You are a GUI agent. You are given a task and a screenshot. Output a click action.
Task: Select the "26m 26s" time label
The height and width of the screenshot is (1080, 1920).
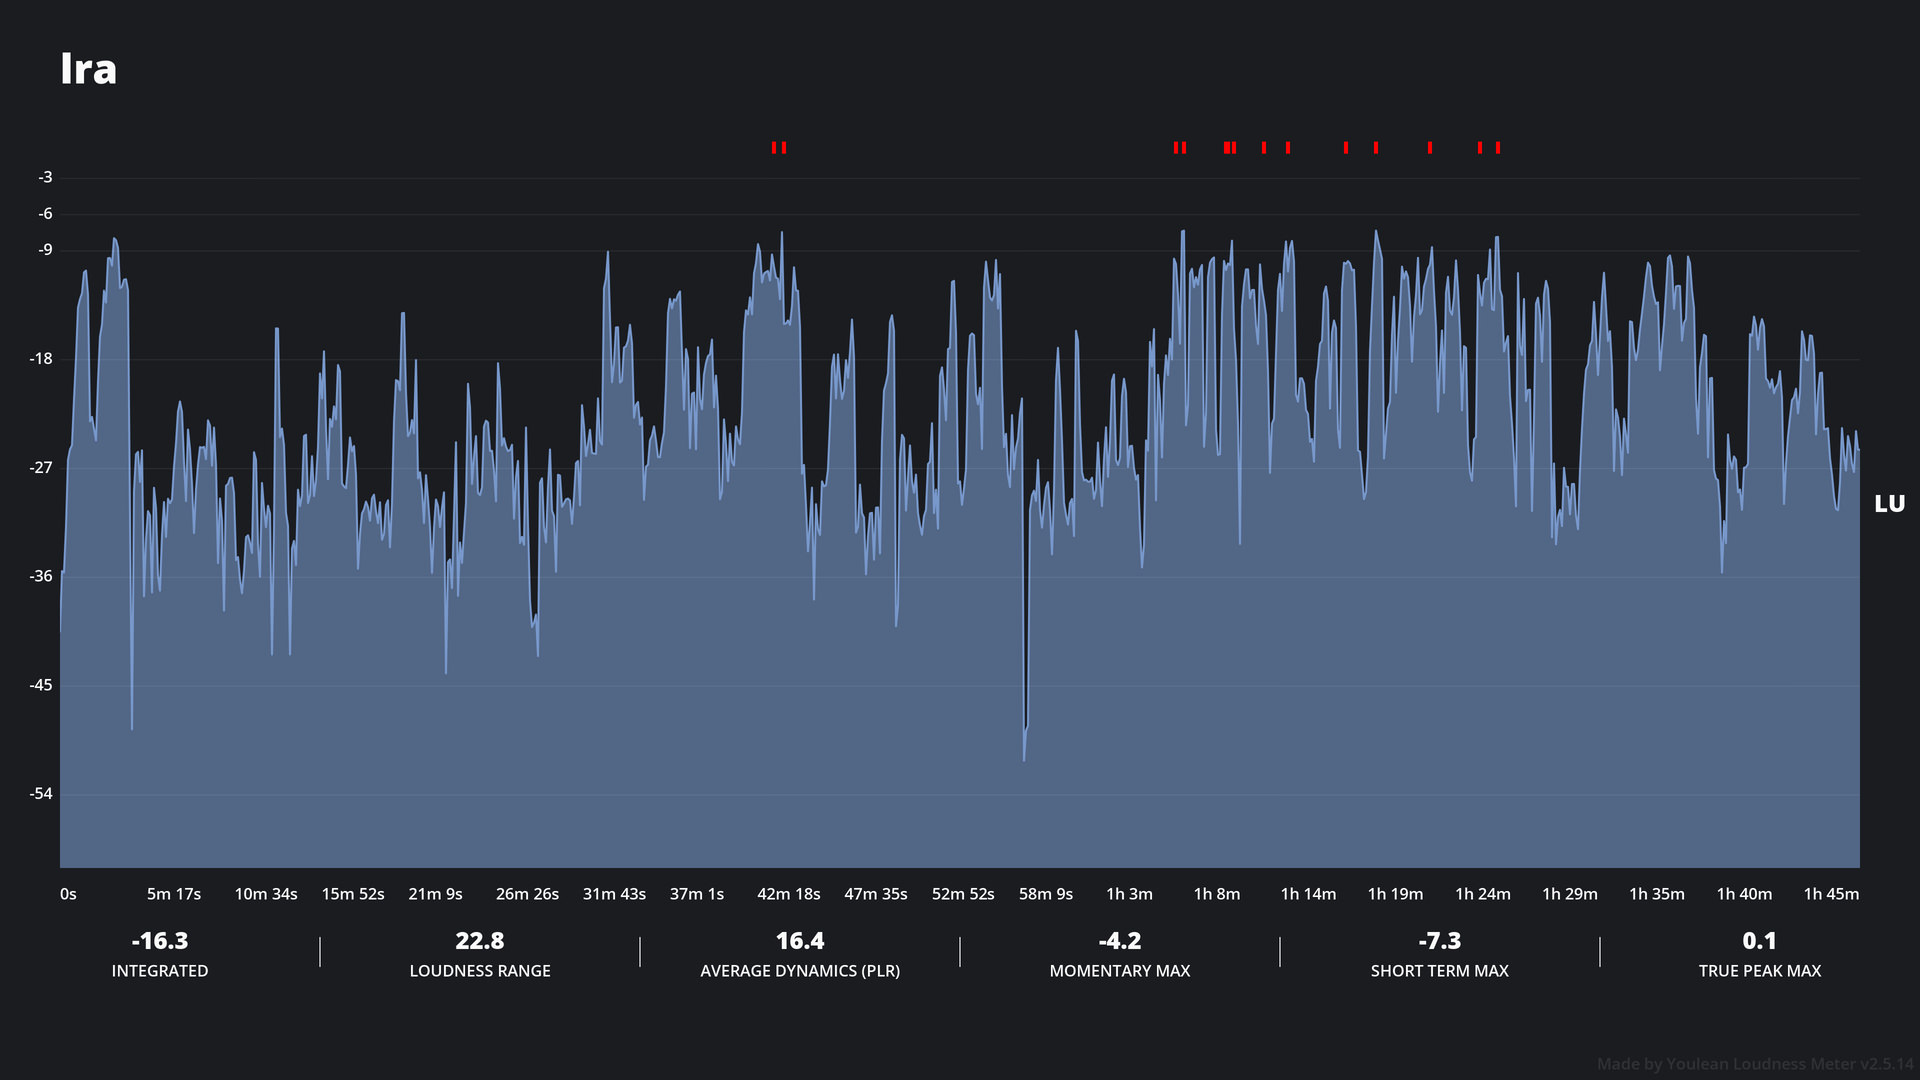[x=527, y=894]
